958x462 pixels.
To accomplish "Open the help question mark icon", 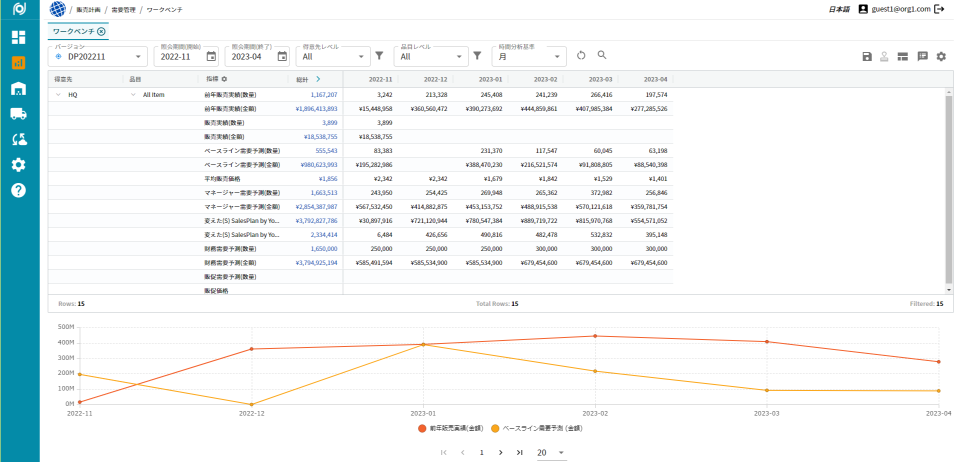I will (x=18, y=190).
